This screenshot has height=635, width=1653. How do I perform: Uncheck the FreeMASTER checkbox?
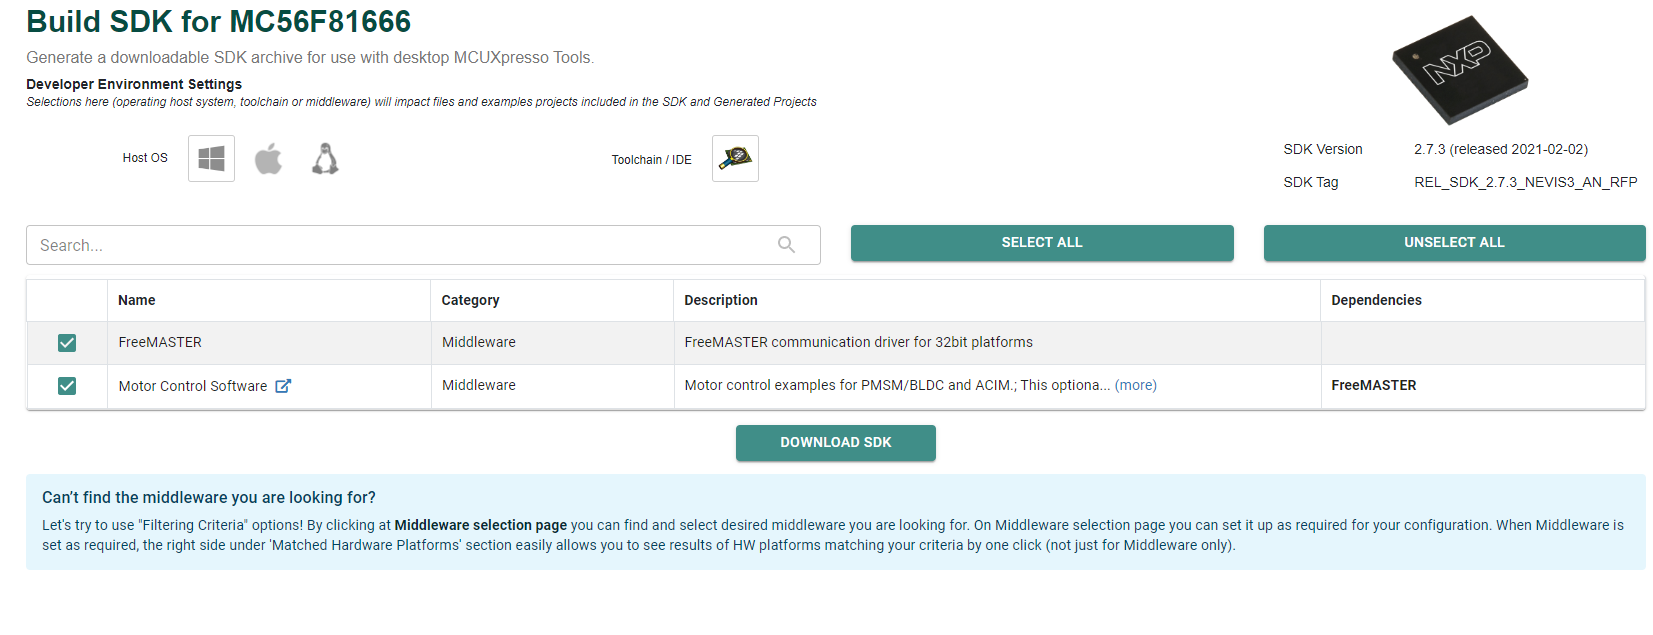(x=67, y=343)
